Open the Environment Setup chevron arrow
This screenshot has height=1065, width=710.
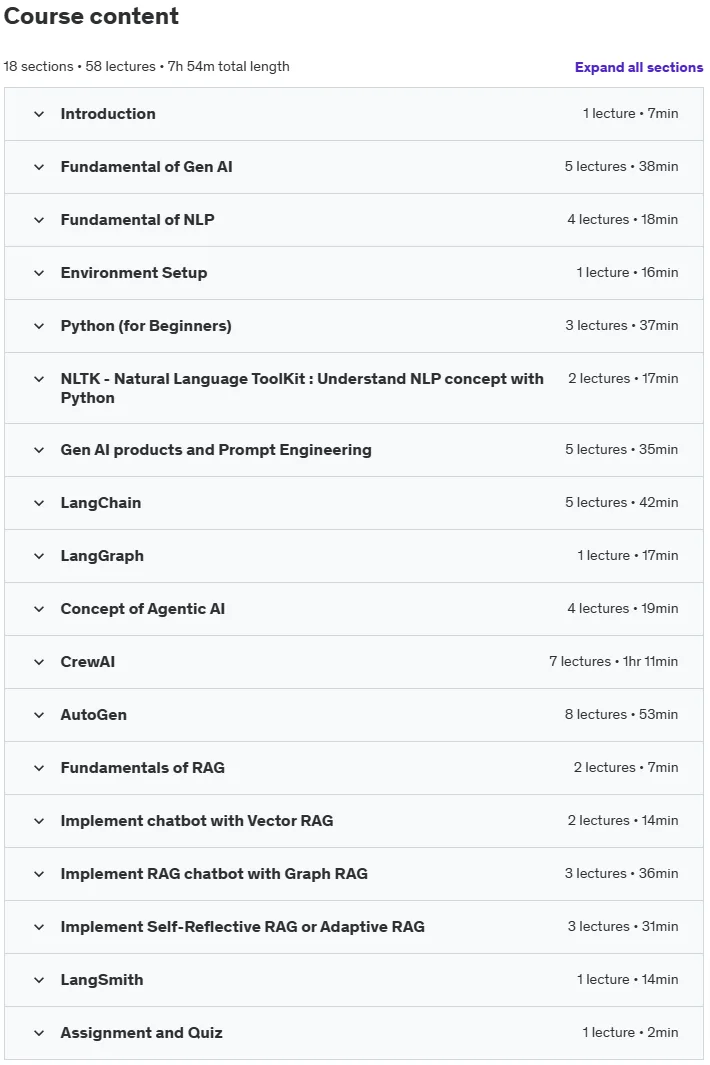coord(39,273)
